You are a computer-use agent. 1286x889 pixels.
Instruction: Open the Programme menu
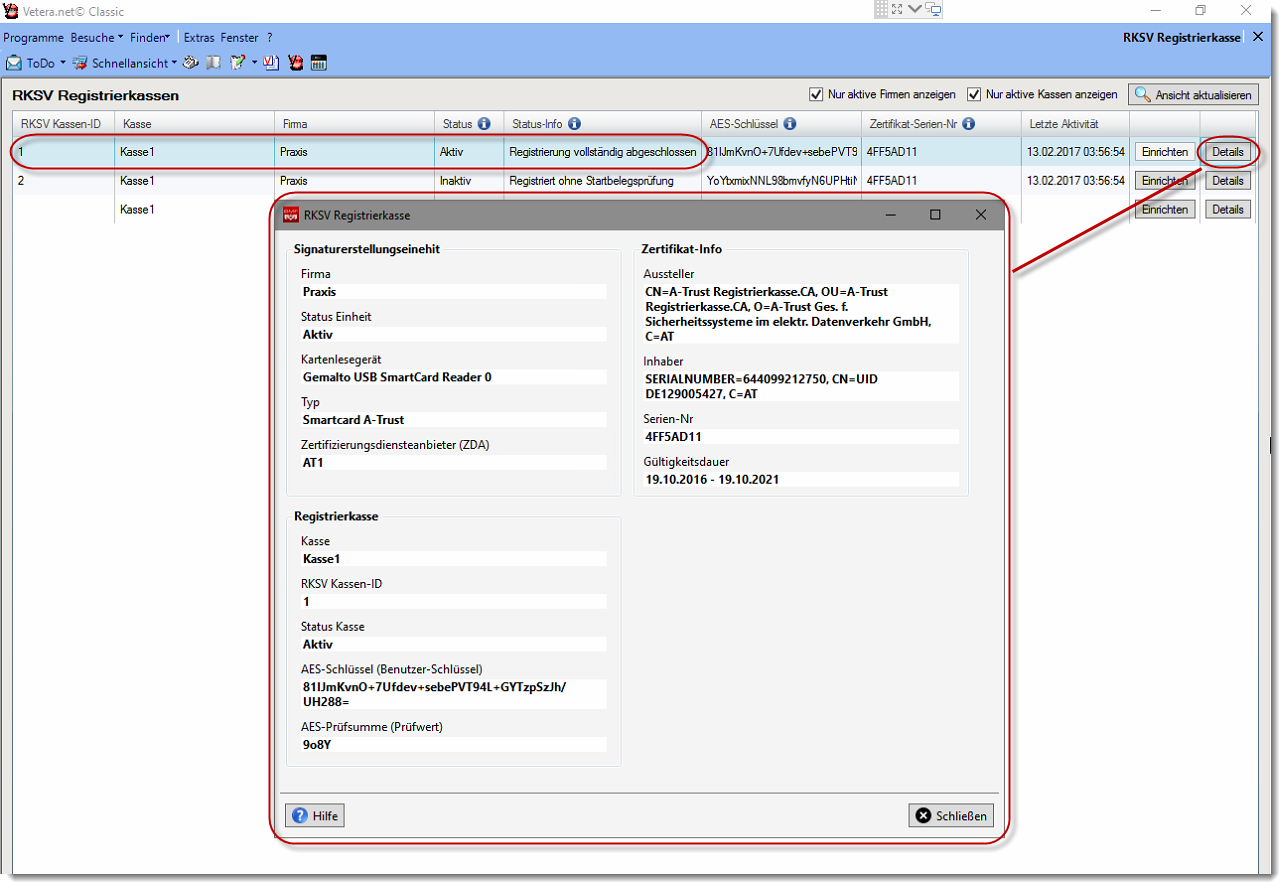pyautogui.click(x=33, y=37)
